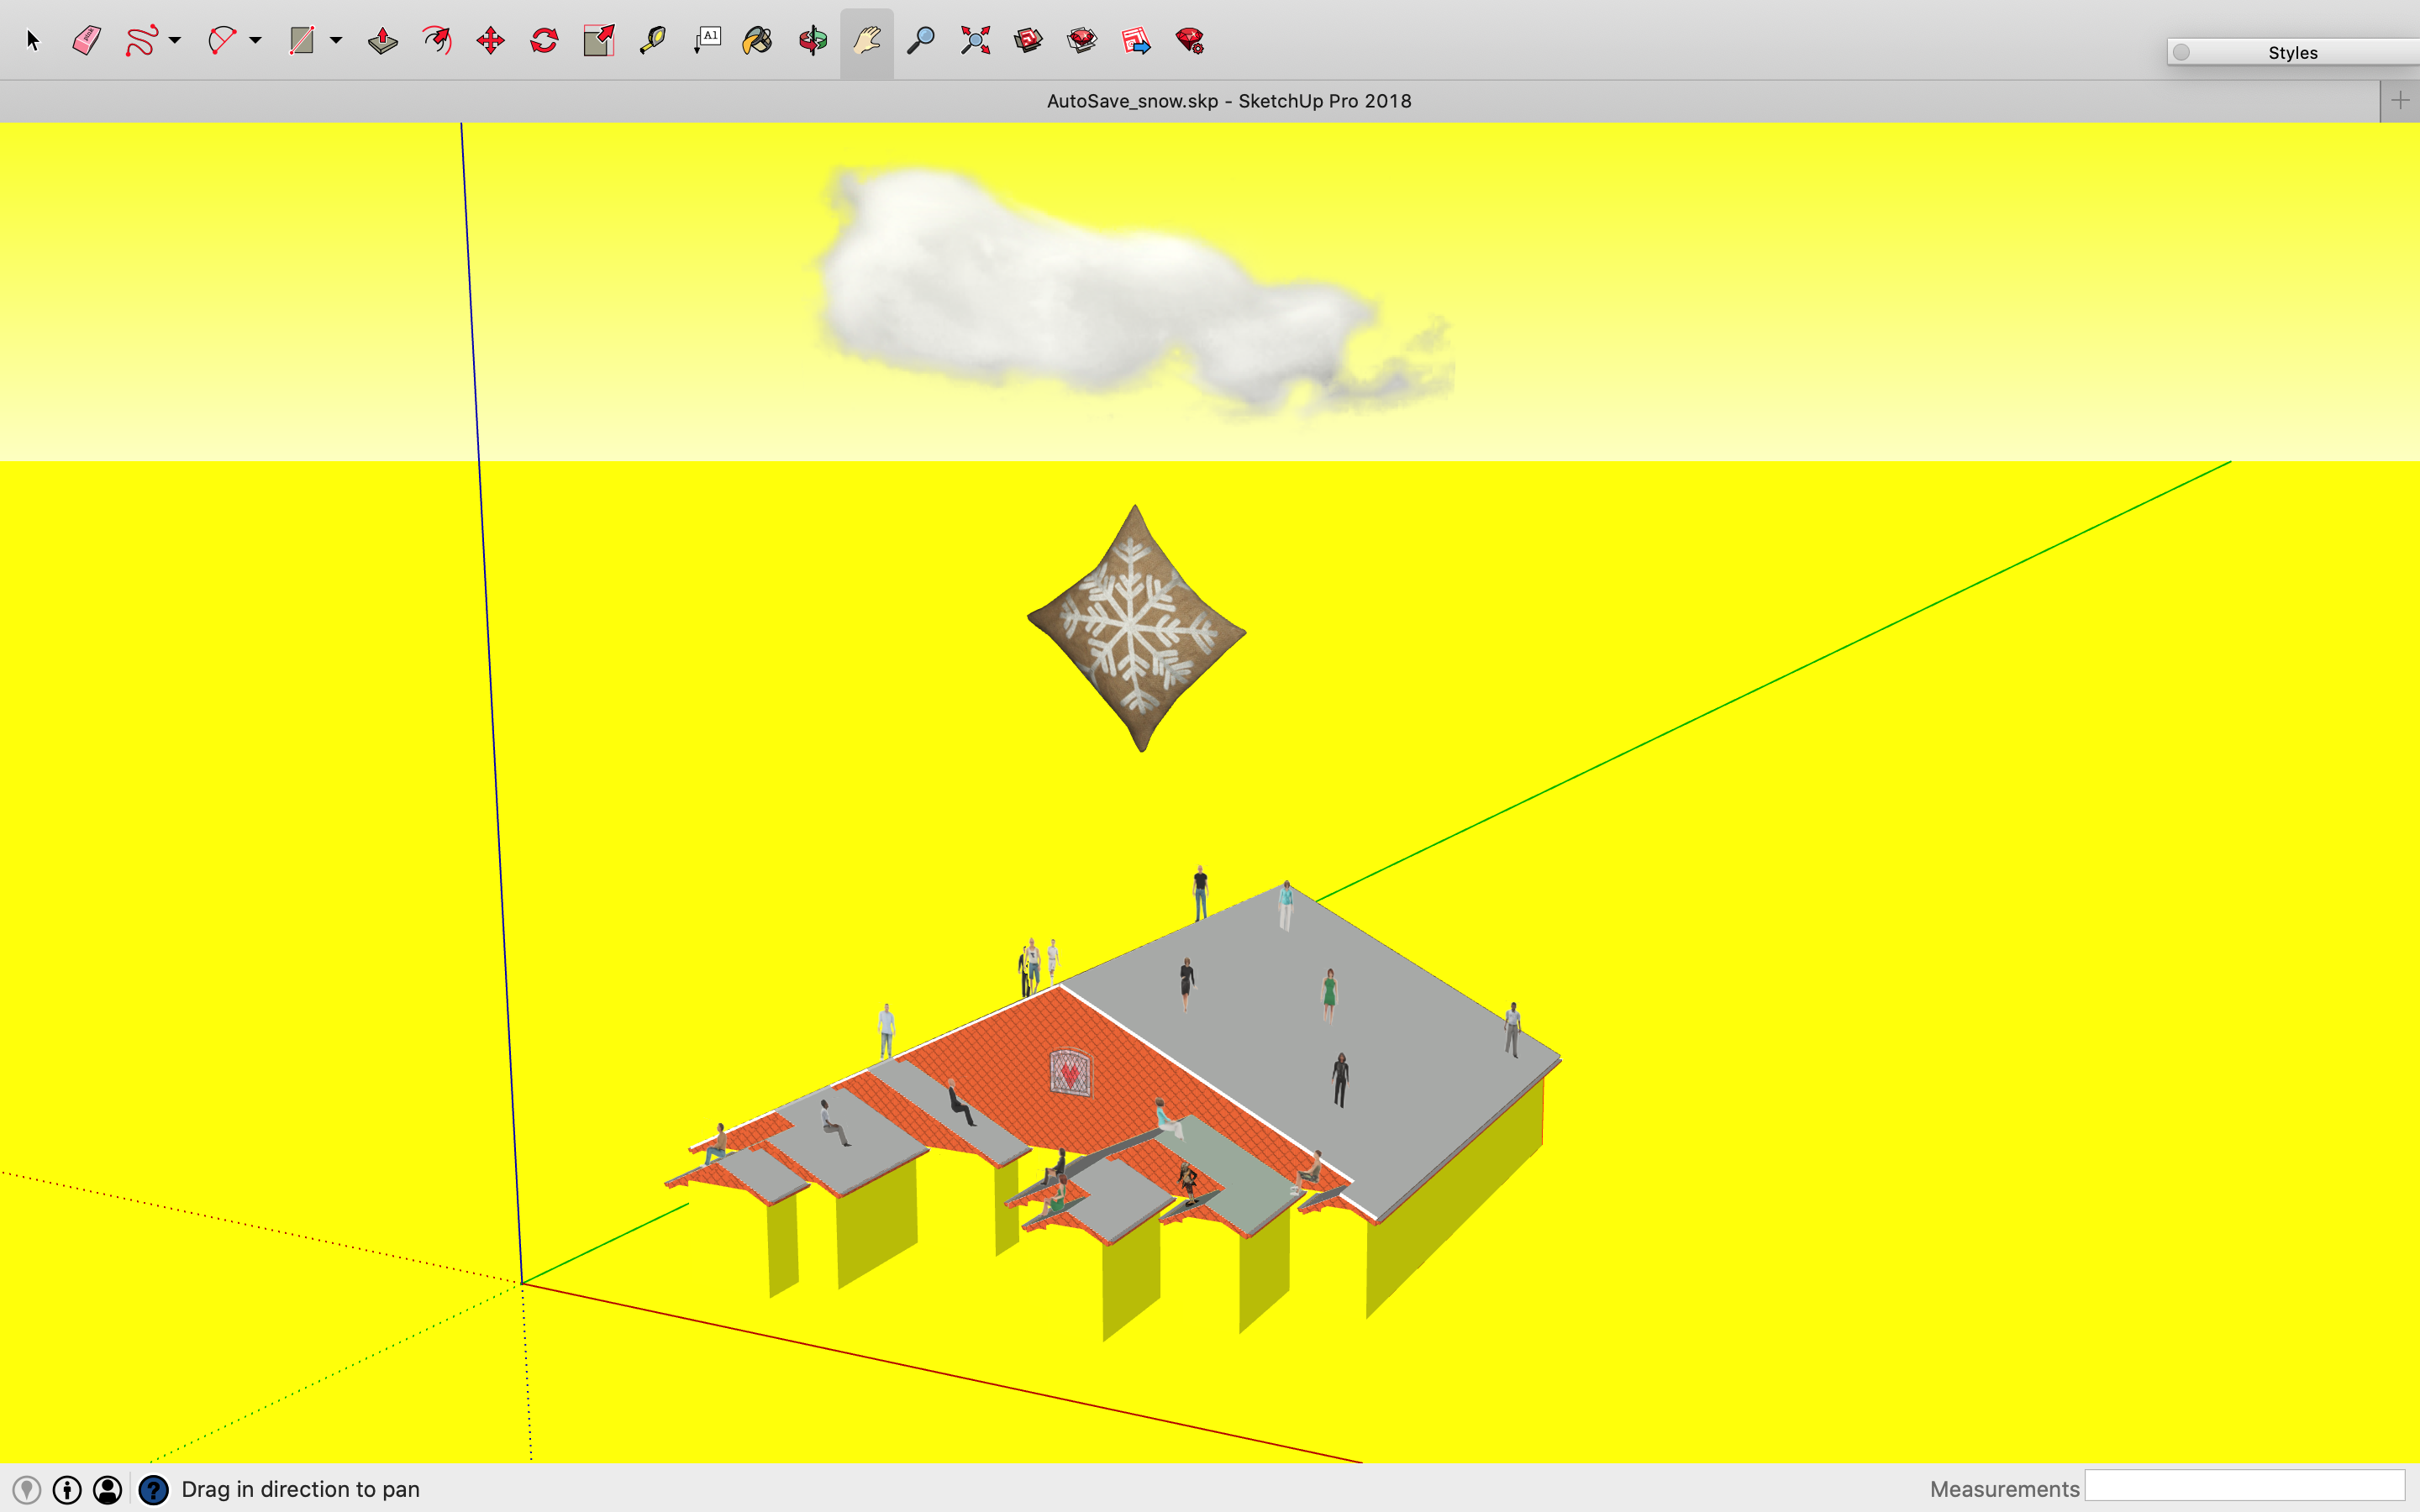Open Instructor help question-mark button

[x=153, y=1489]
